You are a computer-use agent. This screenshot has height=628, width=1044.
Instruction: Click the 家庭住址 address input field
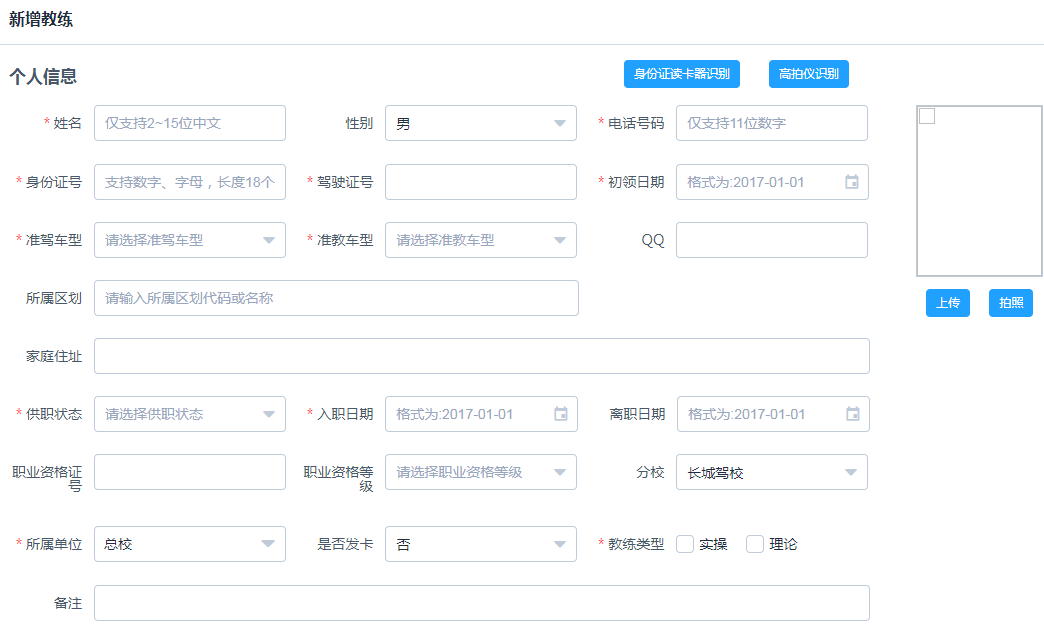pos(481,356)
